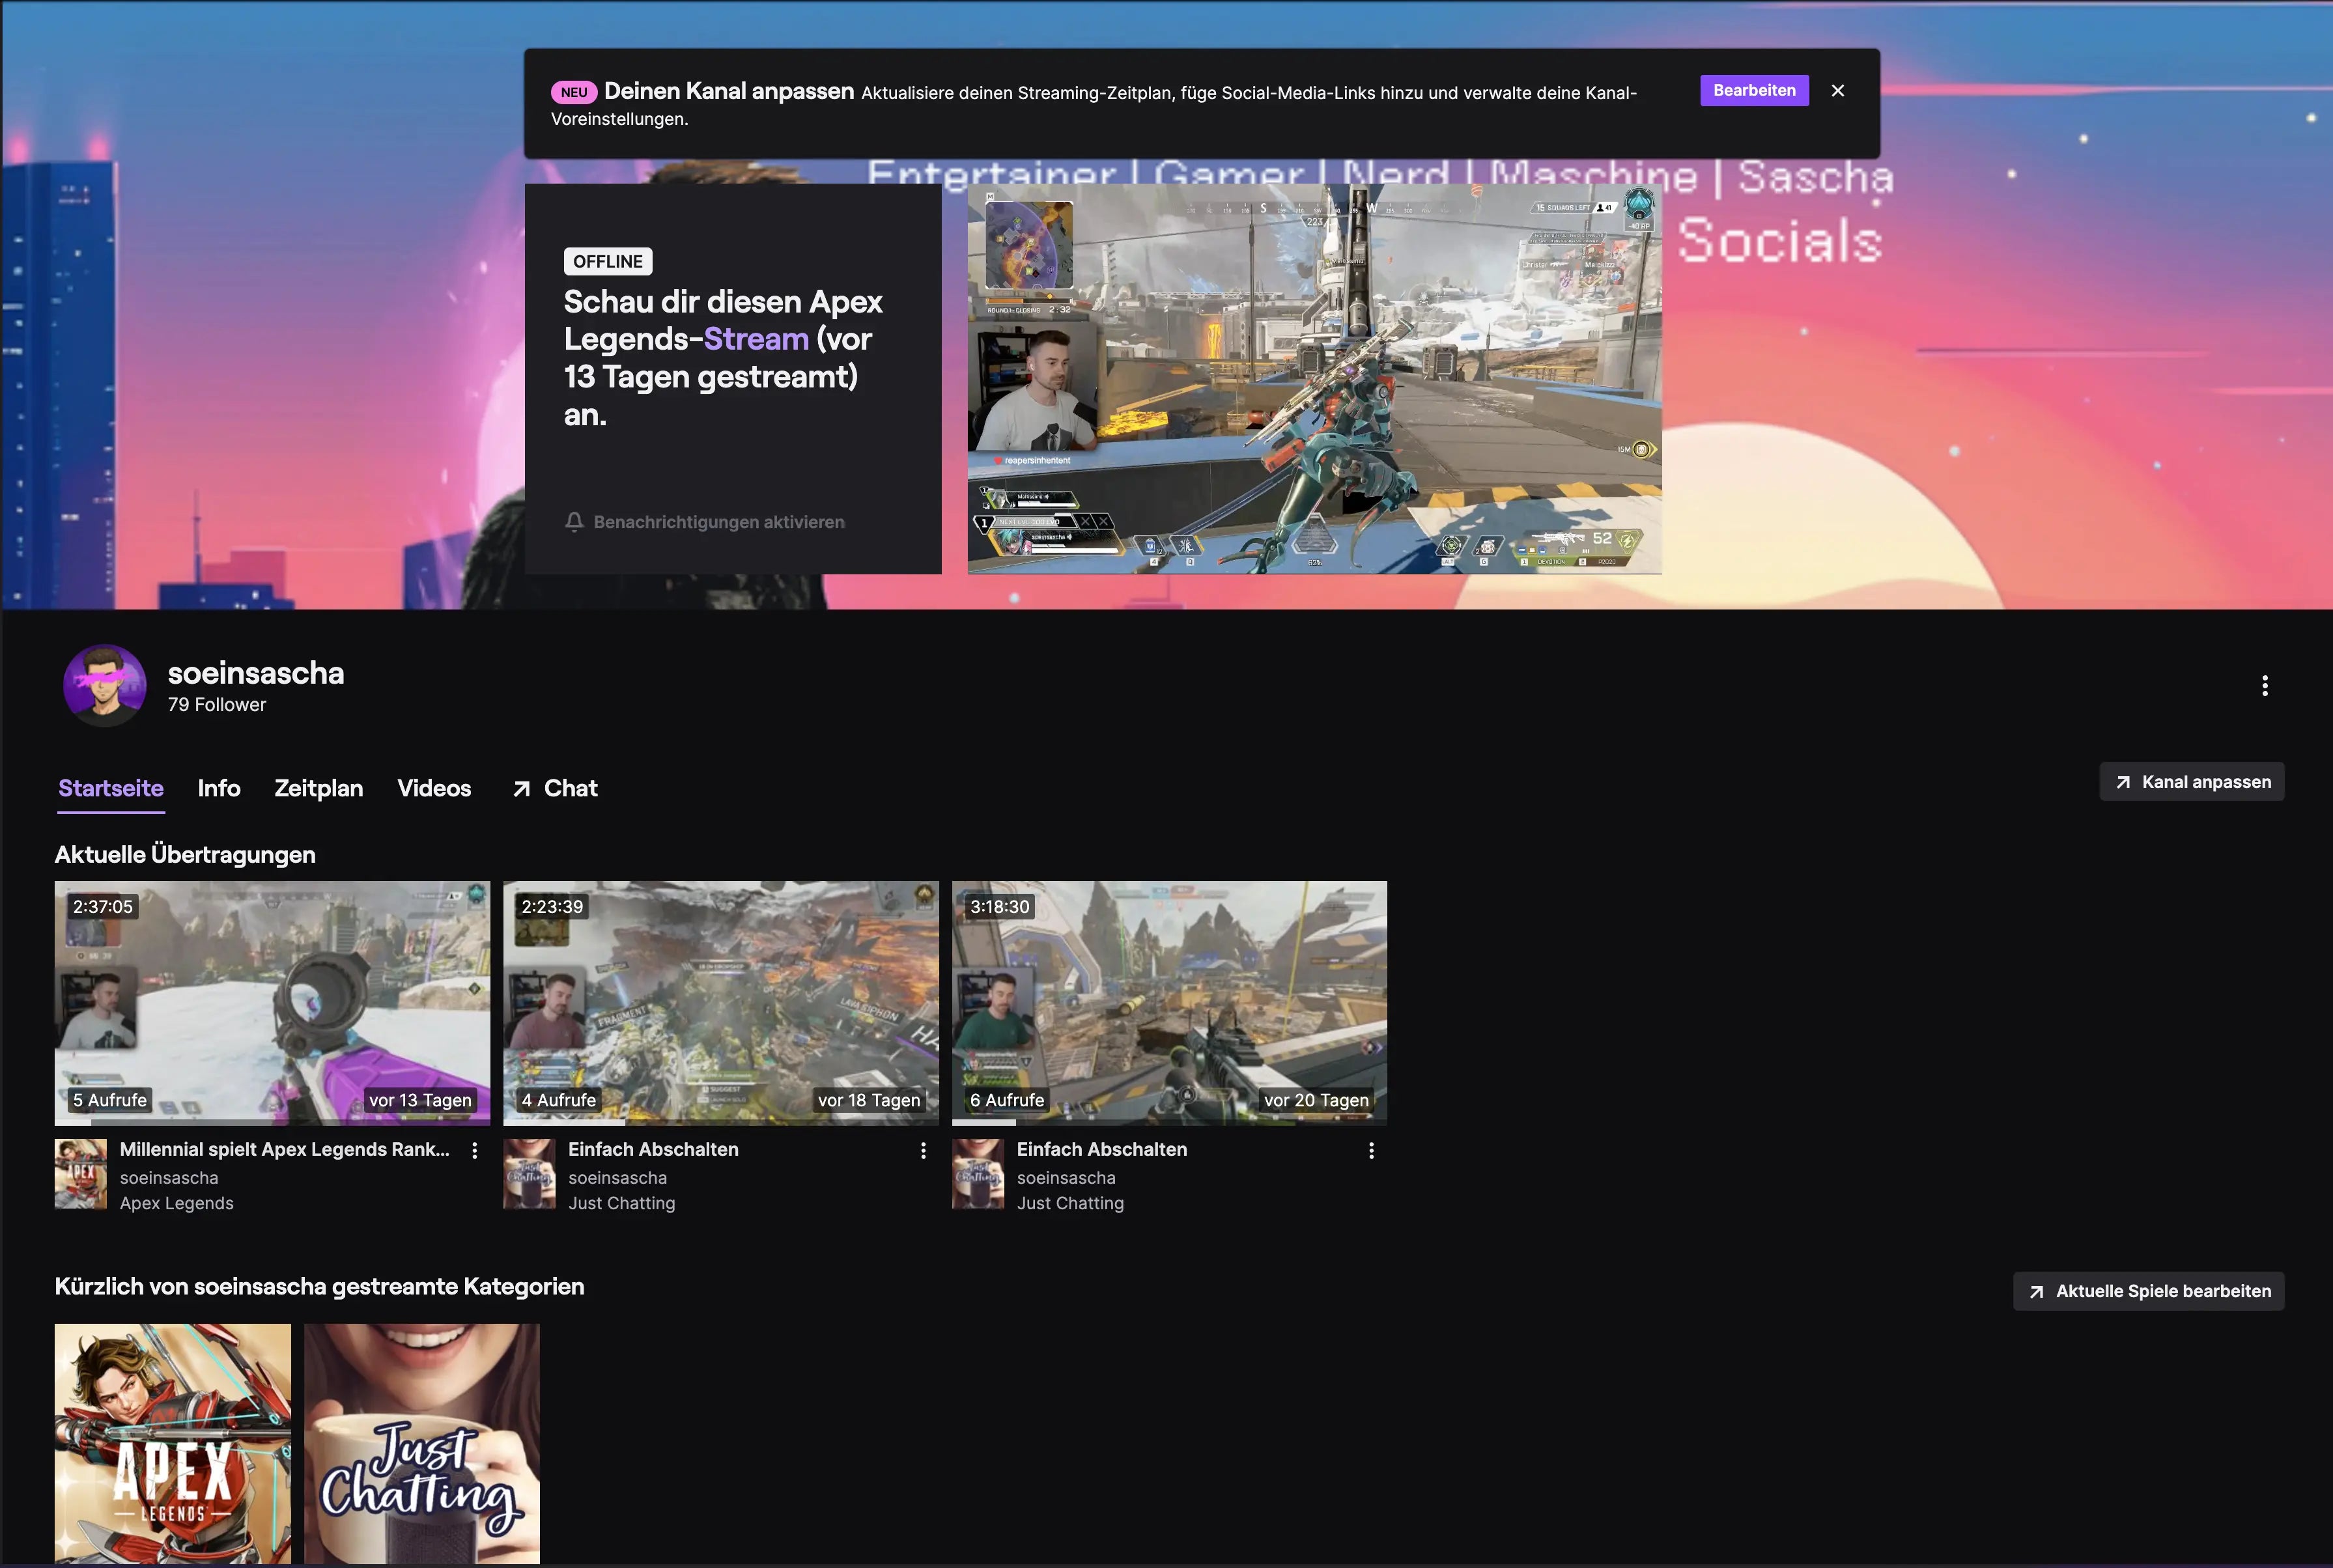2333x1568 pixels.
Task: Open the Apex Legends category cover
Action: tap(173, 1443)
